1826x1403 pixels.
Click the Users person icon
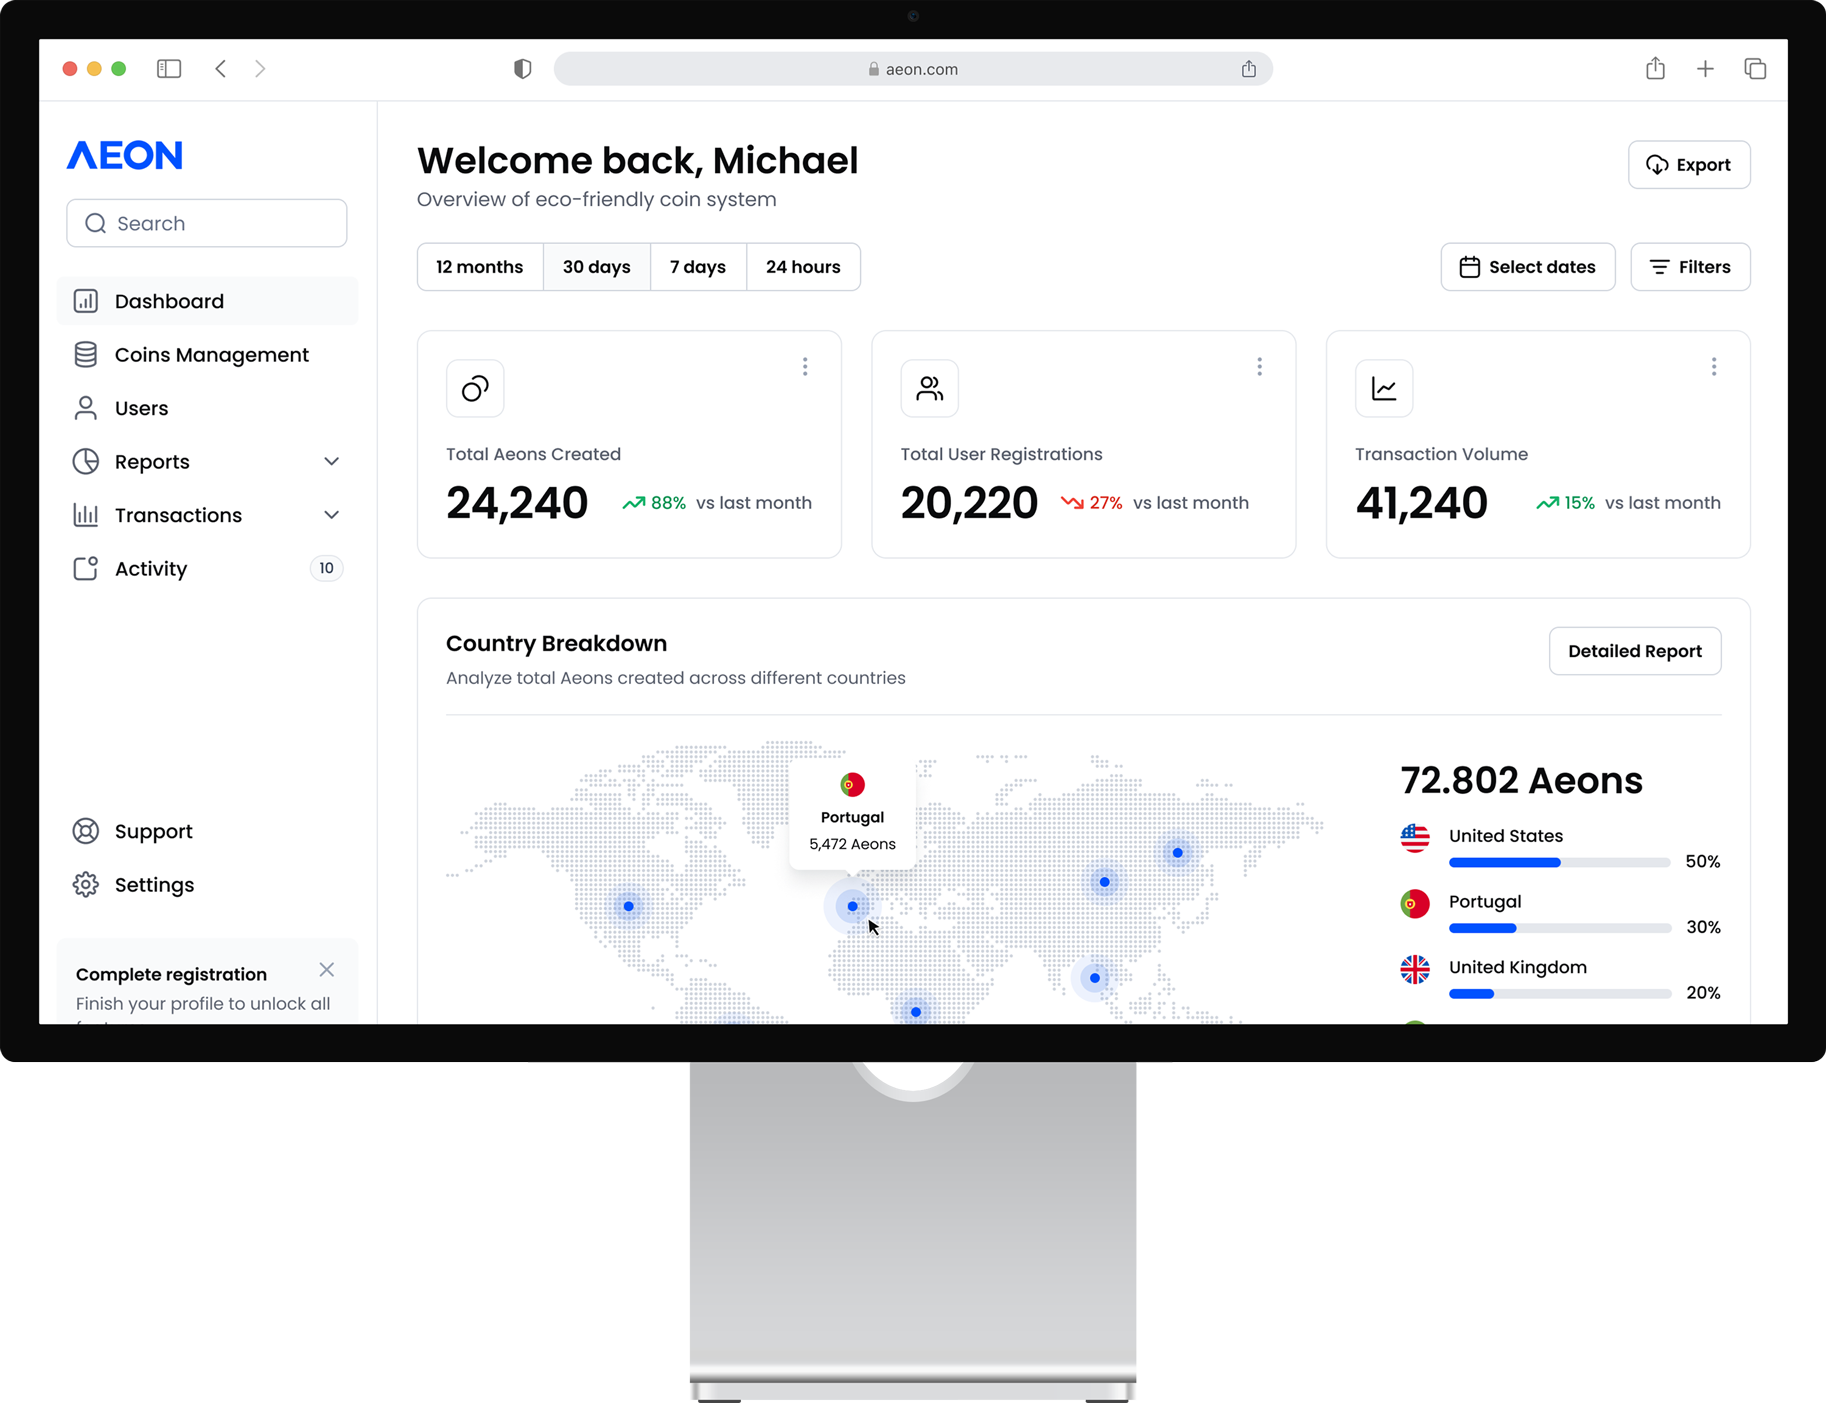click(x=86, y=408)
